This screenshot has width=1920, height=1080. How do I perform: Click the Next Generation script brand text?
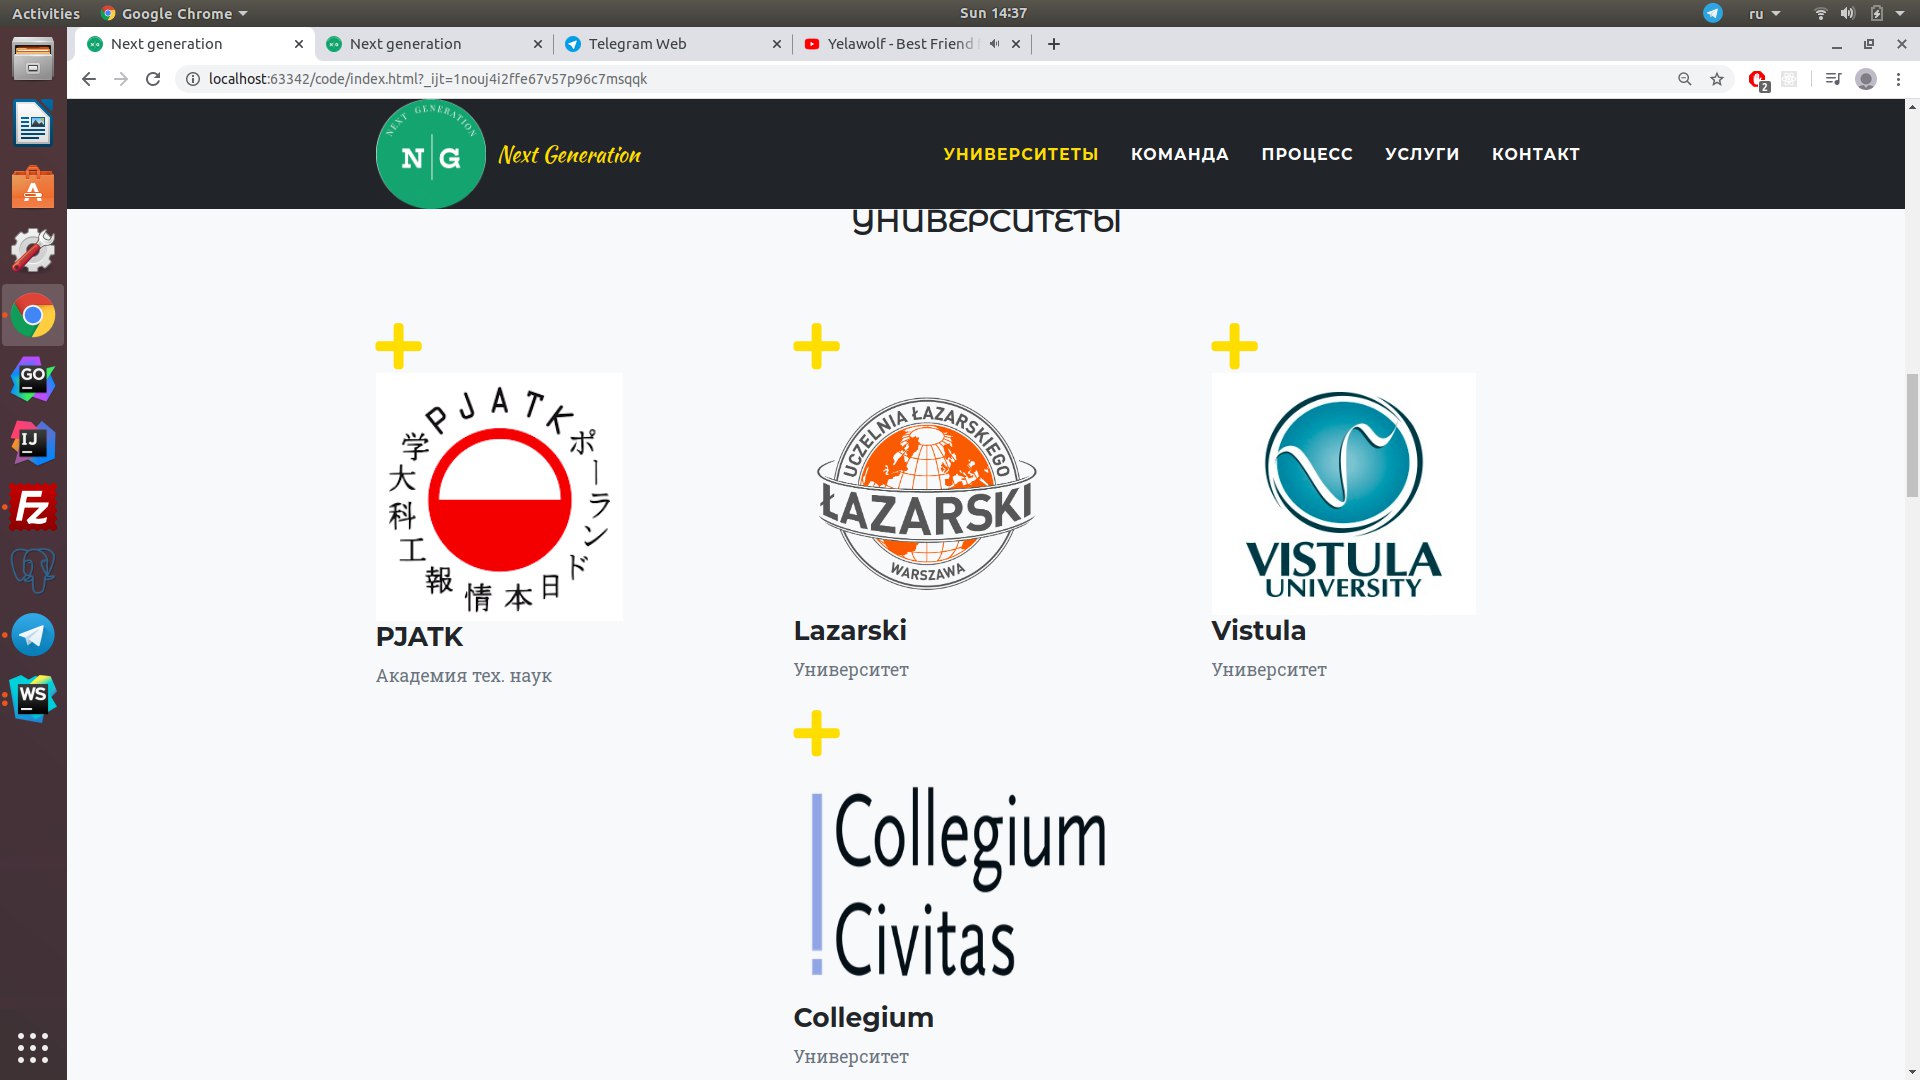click(x=570, y=155)
